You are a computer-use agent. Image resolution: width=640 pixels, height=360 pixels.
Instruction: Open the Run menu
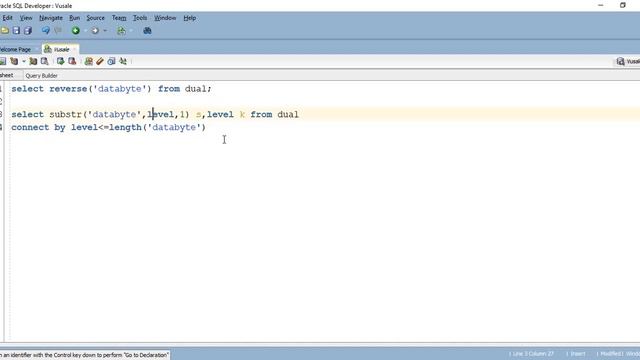(x=74, y=18)
